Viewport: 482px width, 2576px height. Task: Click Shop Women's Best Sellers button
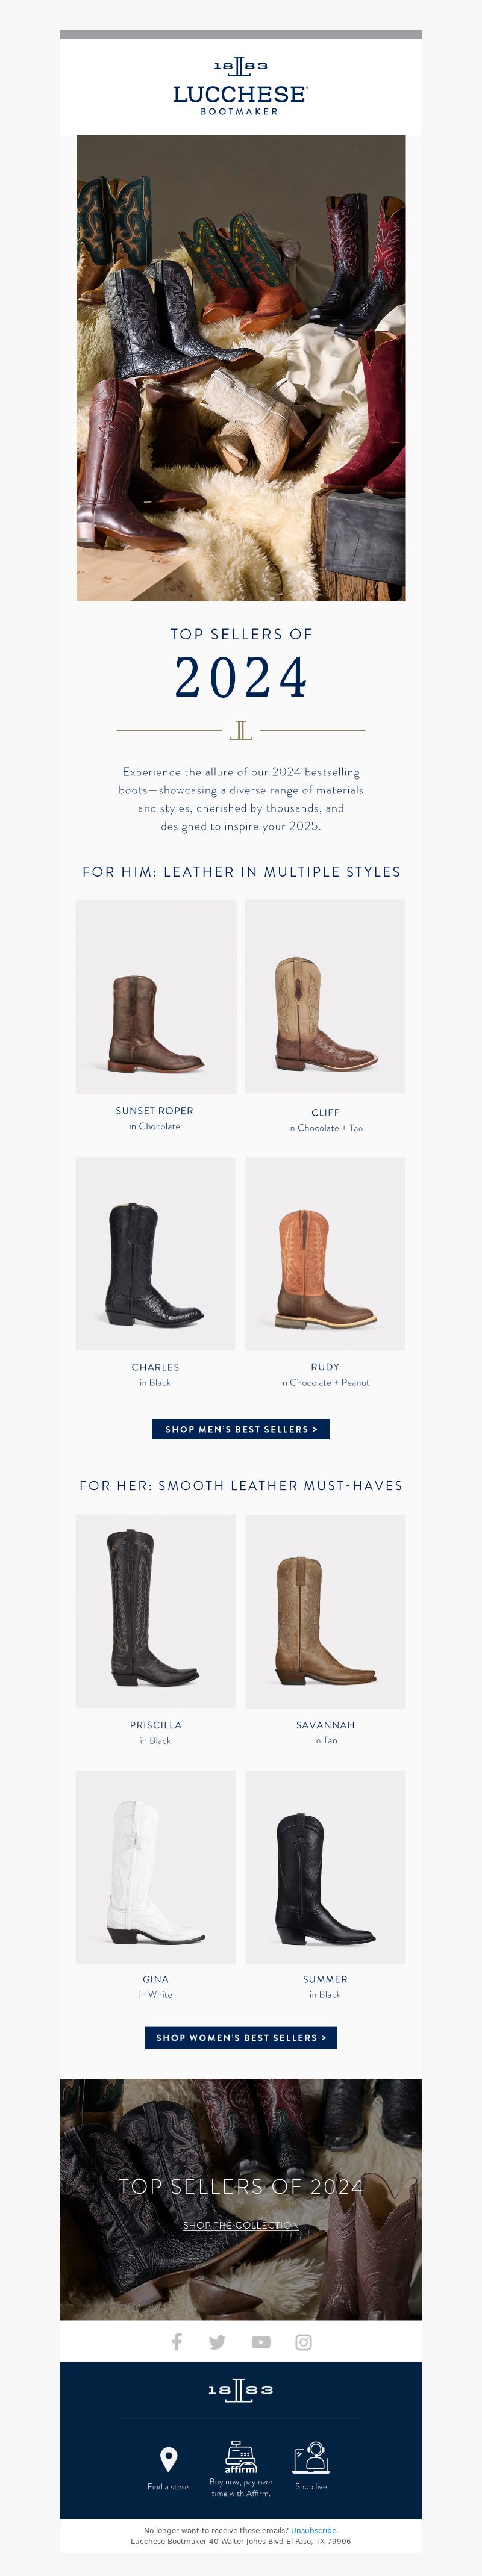pos(241,2037)
